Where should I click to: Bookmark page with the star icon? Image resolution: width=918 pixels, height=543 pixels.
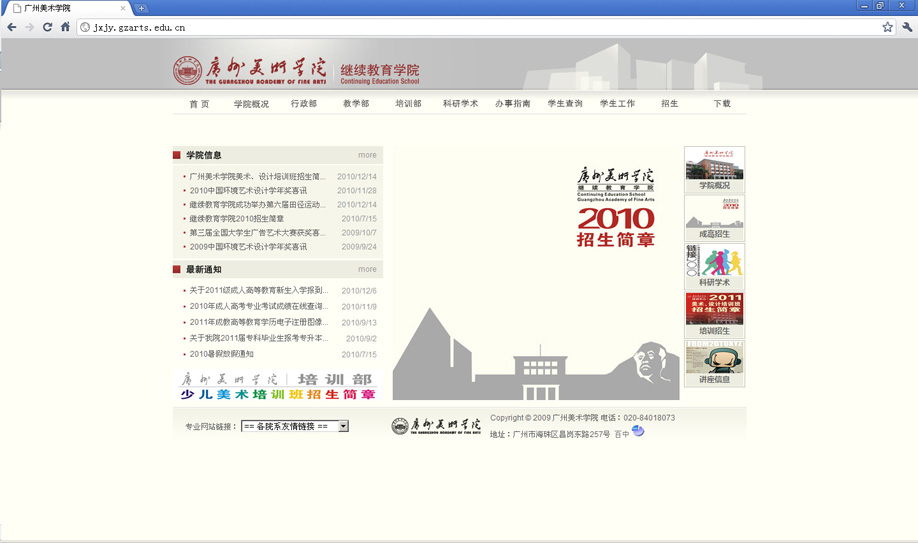click(888, 27)
